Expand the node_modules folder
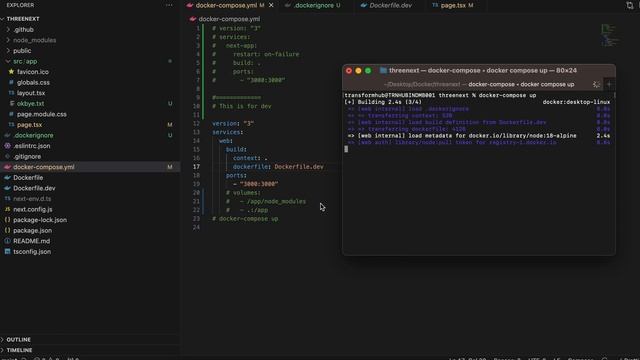Screen dimensions: 640x360 34,40
